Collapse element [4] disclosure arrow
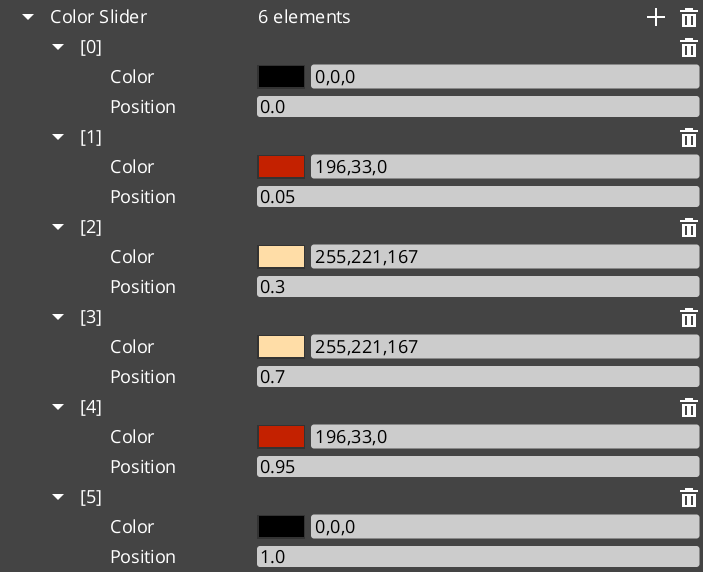The height and width of the screenshot is (572, 703). coord(58,407)
